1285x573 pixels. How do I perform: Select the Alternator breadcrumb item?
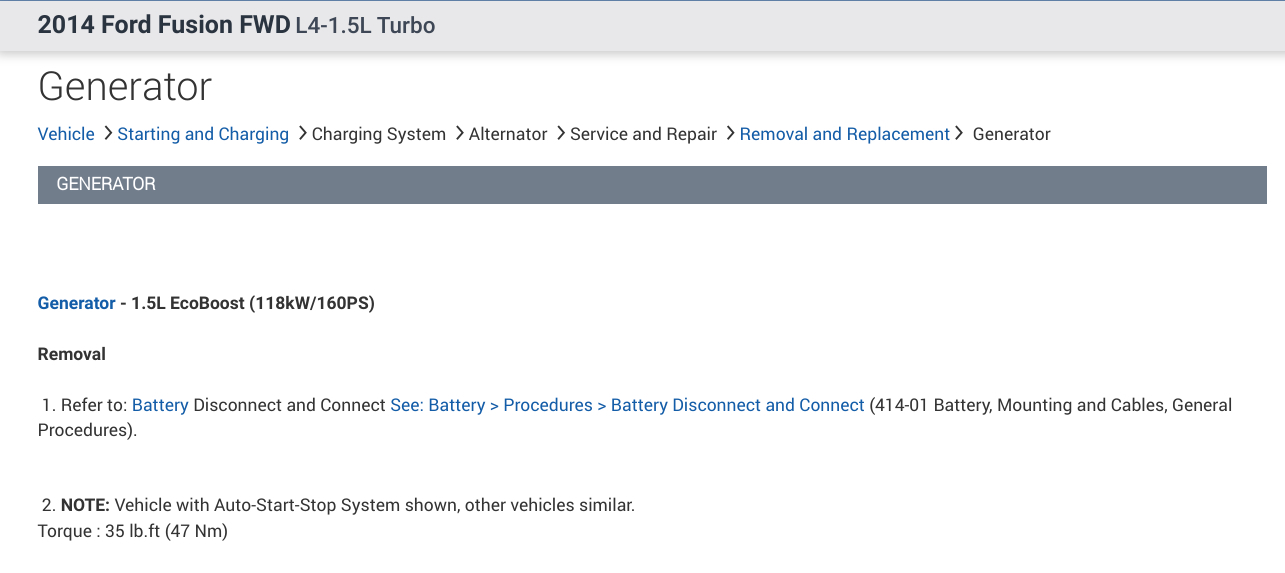pos(508,134)
